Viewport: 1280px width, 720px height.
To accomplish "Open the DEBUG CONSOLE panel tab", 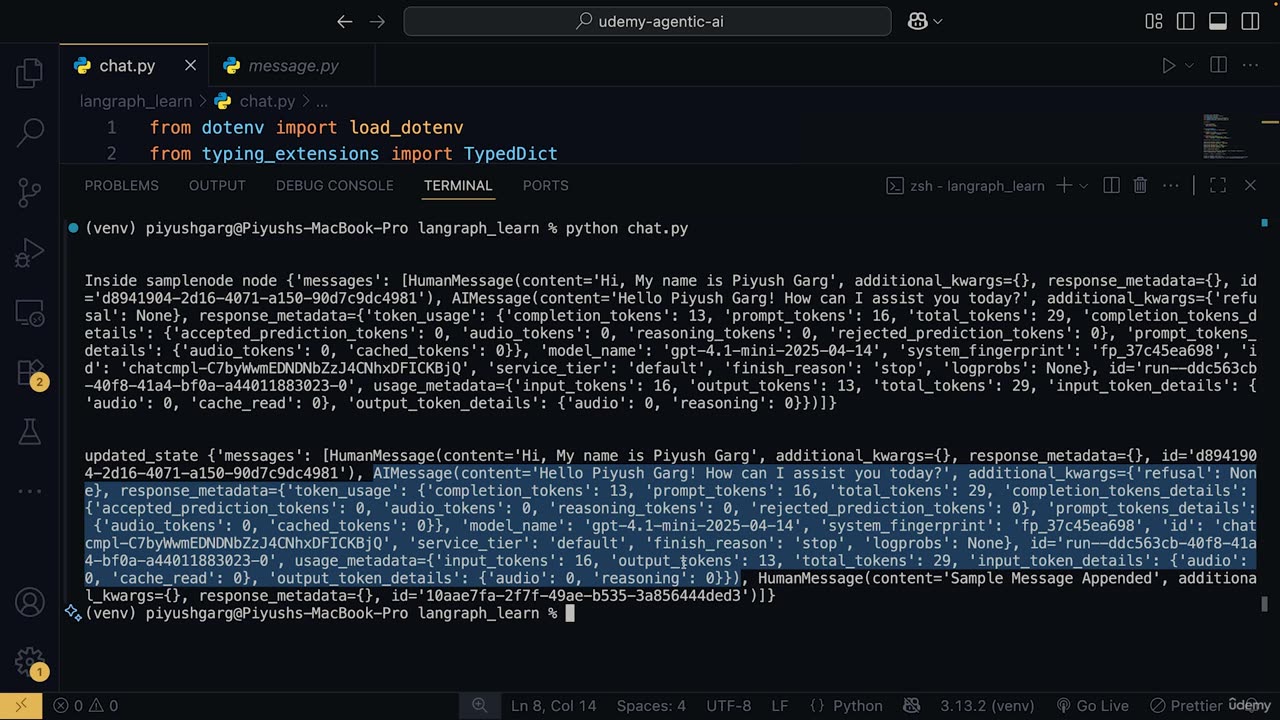I will pos(334,185).
